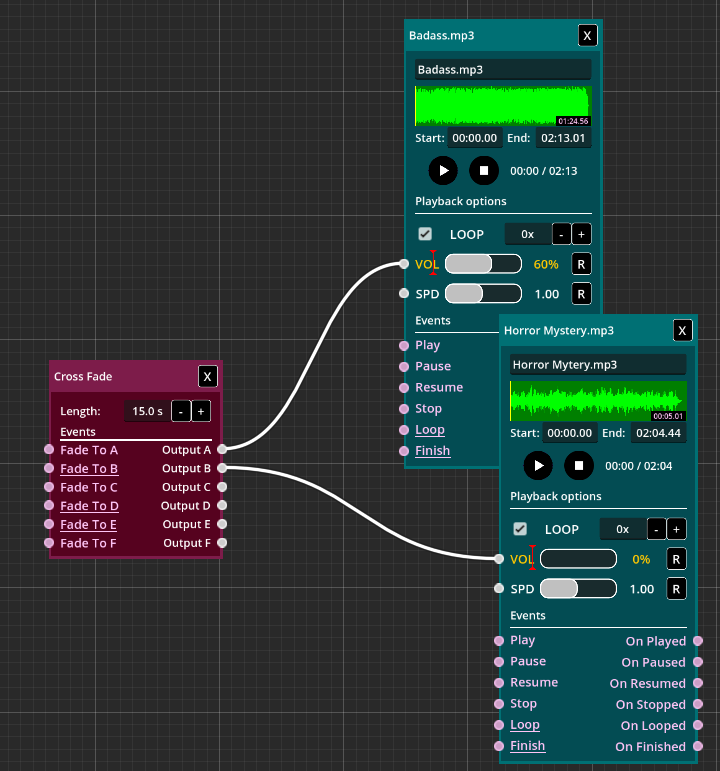Screen dimensions: 720x771
Task: Click the Badass.mp3 volume slider
Action: pos(483,264)
